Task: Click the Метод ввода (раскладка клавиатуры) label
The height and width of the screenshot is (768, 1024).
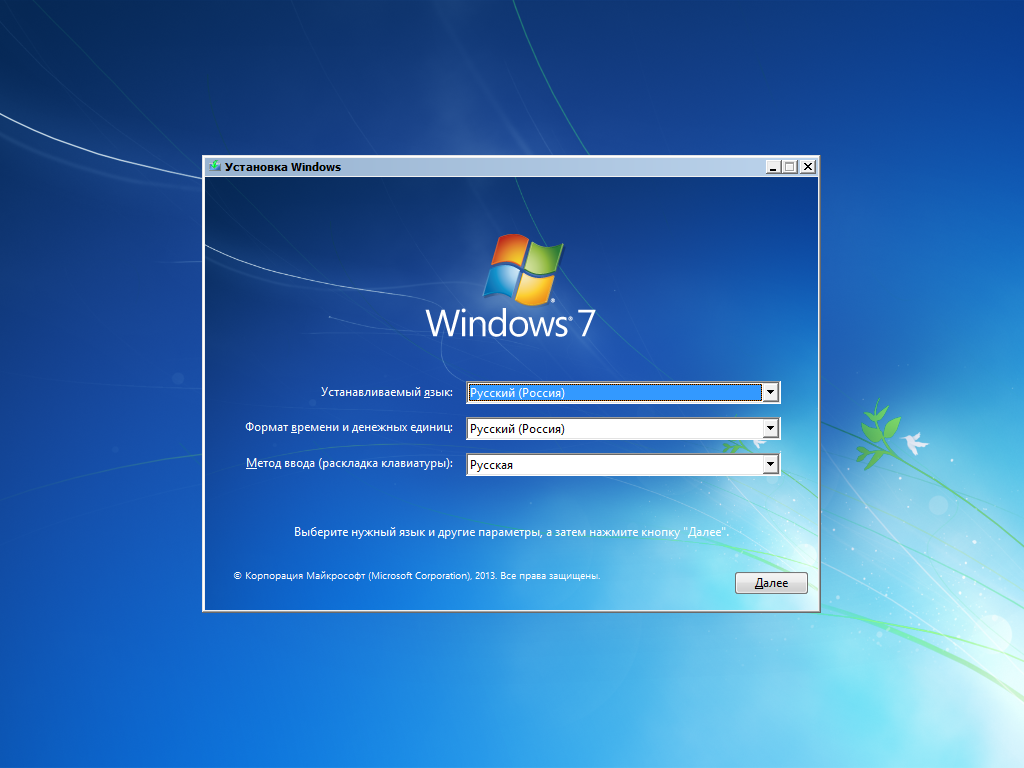Action: [x=349, y=463]
